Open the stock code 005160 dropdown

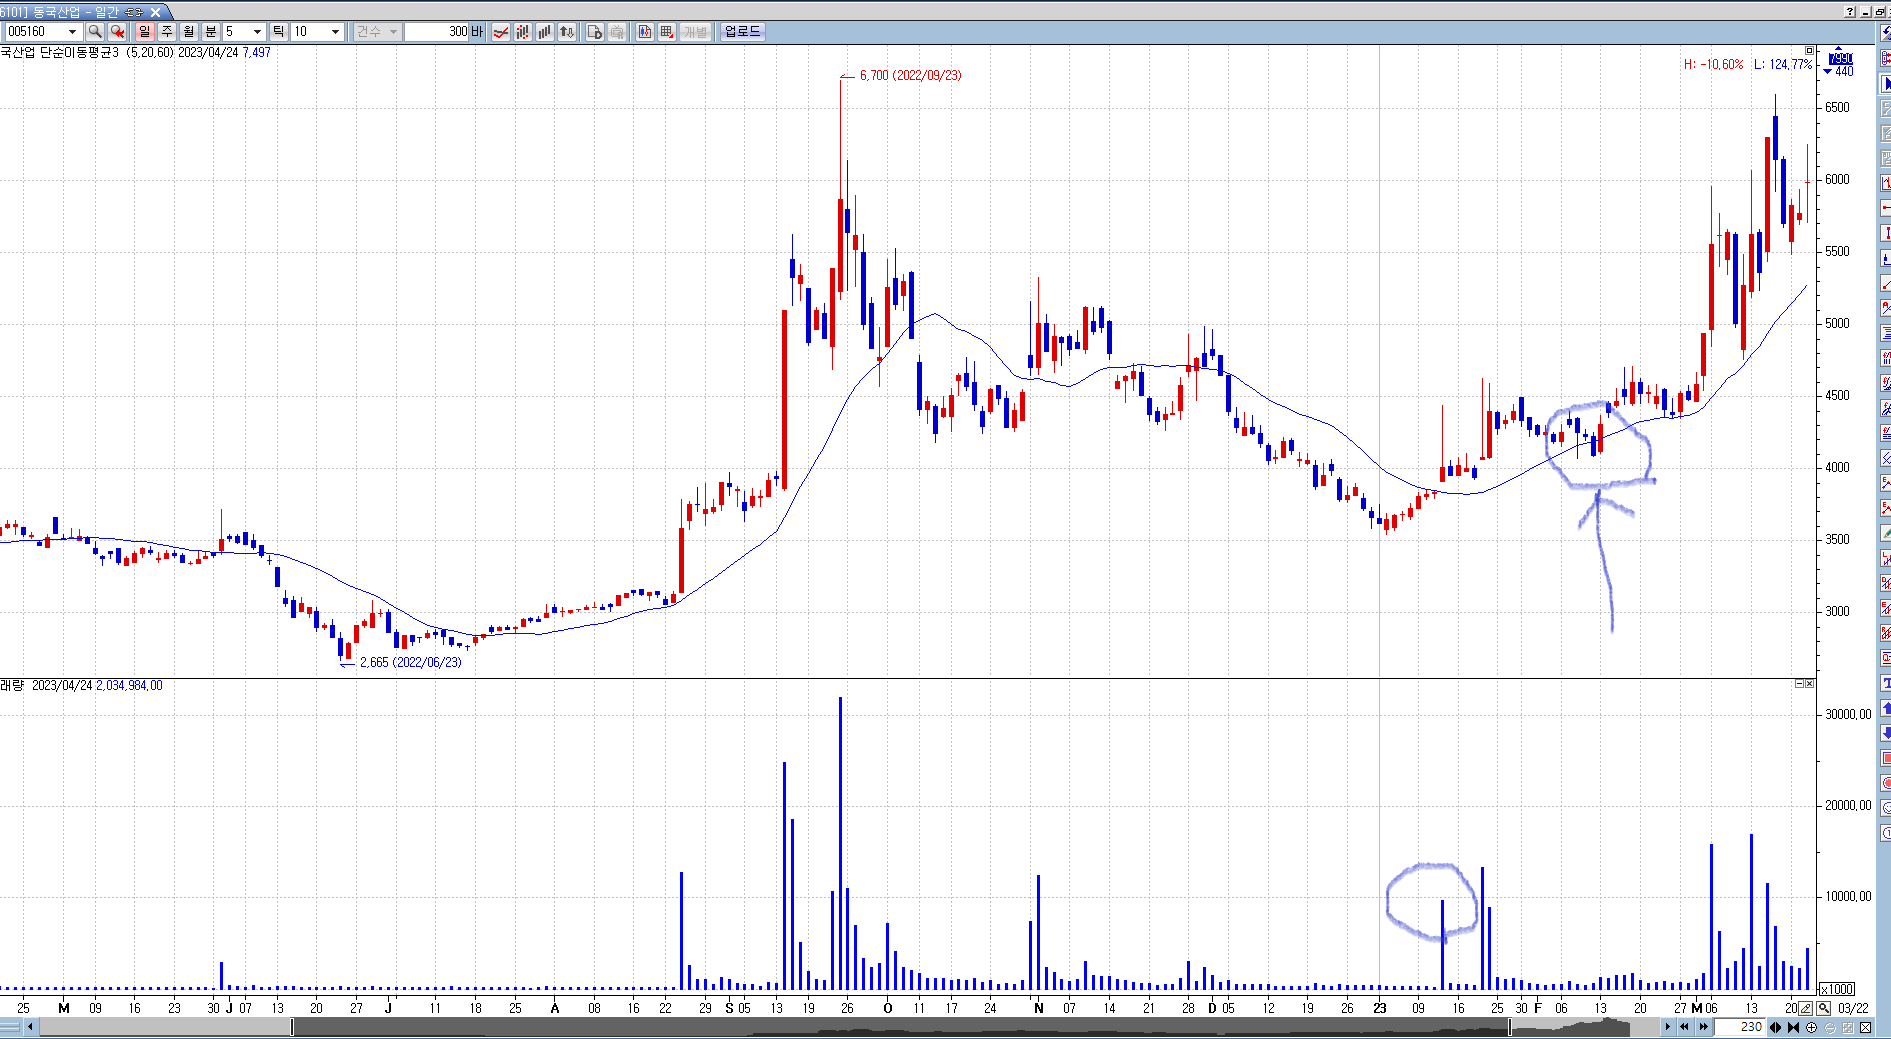pos(72,32)
